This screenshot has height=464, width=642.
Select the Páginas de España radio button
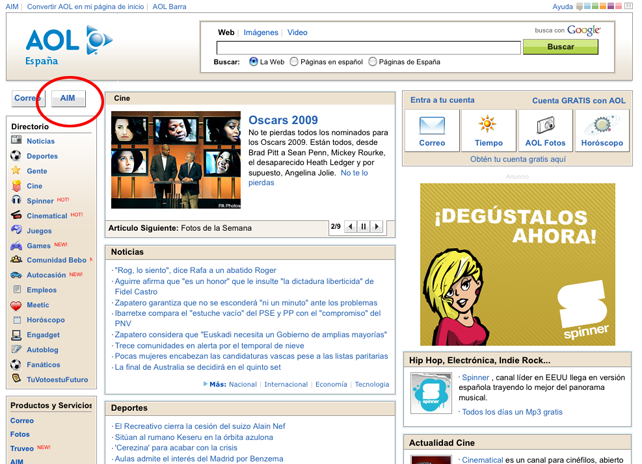point(372,61)
